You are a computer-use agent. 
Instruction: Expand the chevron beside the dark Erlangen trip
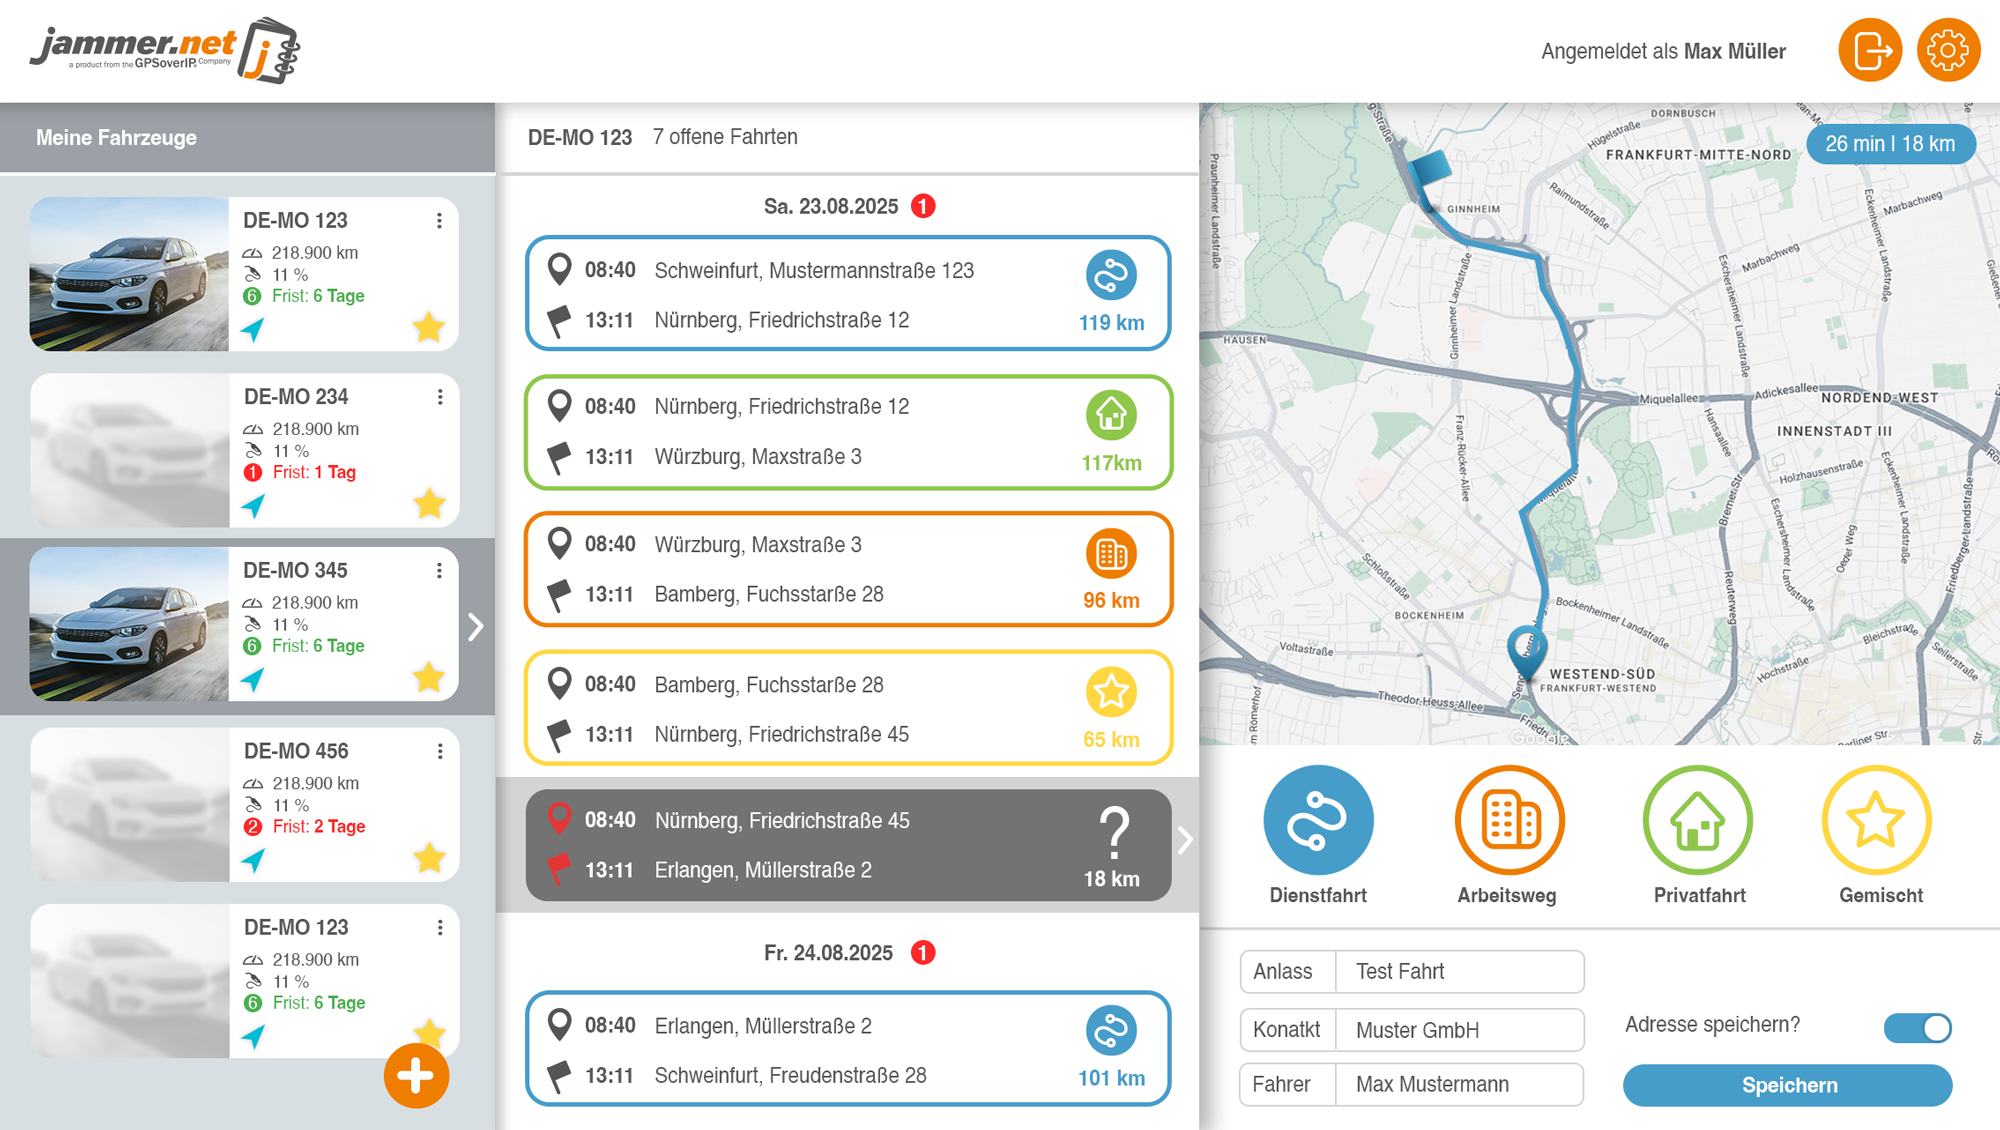click(x=1185, y=840)
